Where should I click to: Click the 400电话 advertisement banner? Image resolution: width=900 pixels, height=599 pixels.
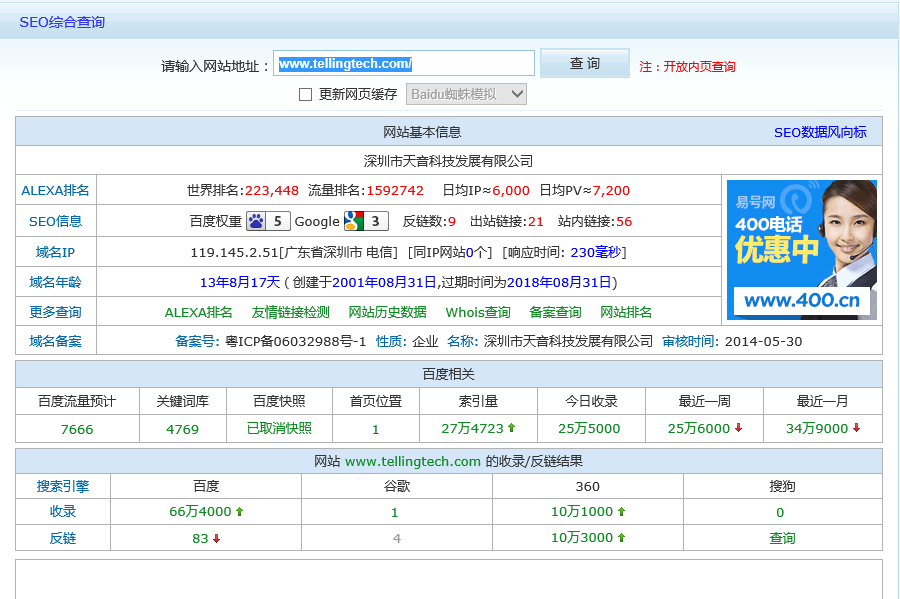[801, 249]
